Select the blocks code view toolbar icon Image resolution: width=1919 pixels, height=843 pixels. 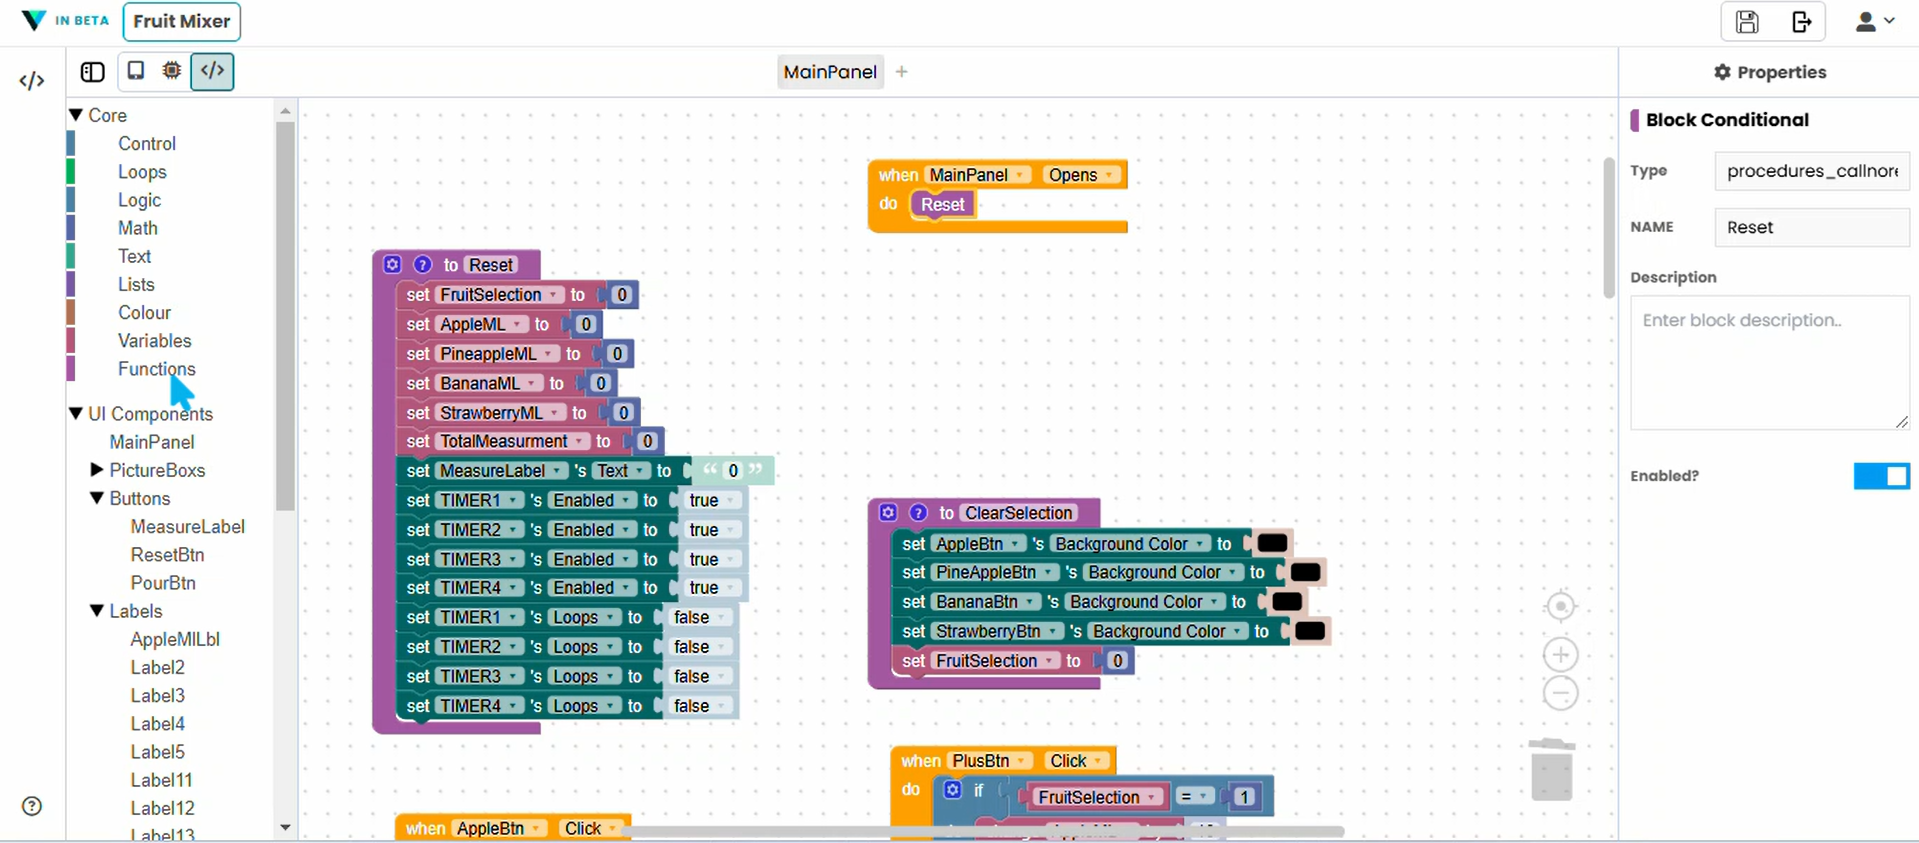(212, 71)
